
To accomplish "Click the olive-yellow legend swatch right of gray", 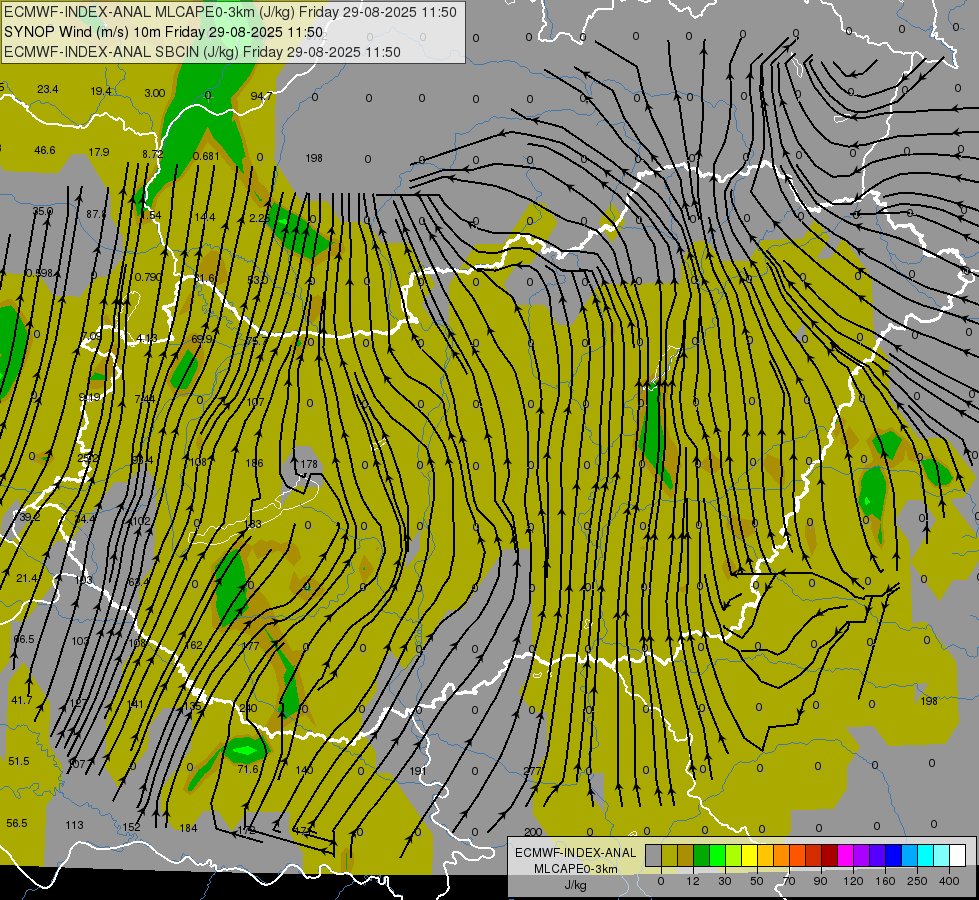I will (x=670, y=856).
